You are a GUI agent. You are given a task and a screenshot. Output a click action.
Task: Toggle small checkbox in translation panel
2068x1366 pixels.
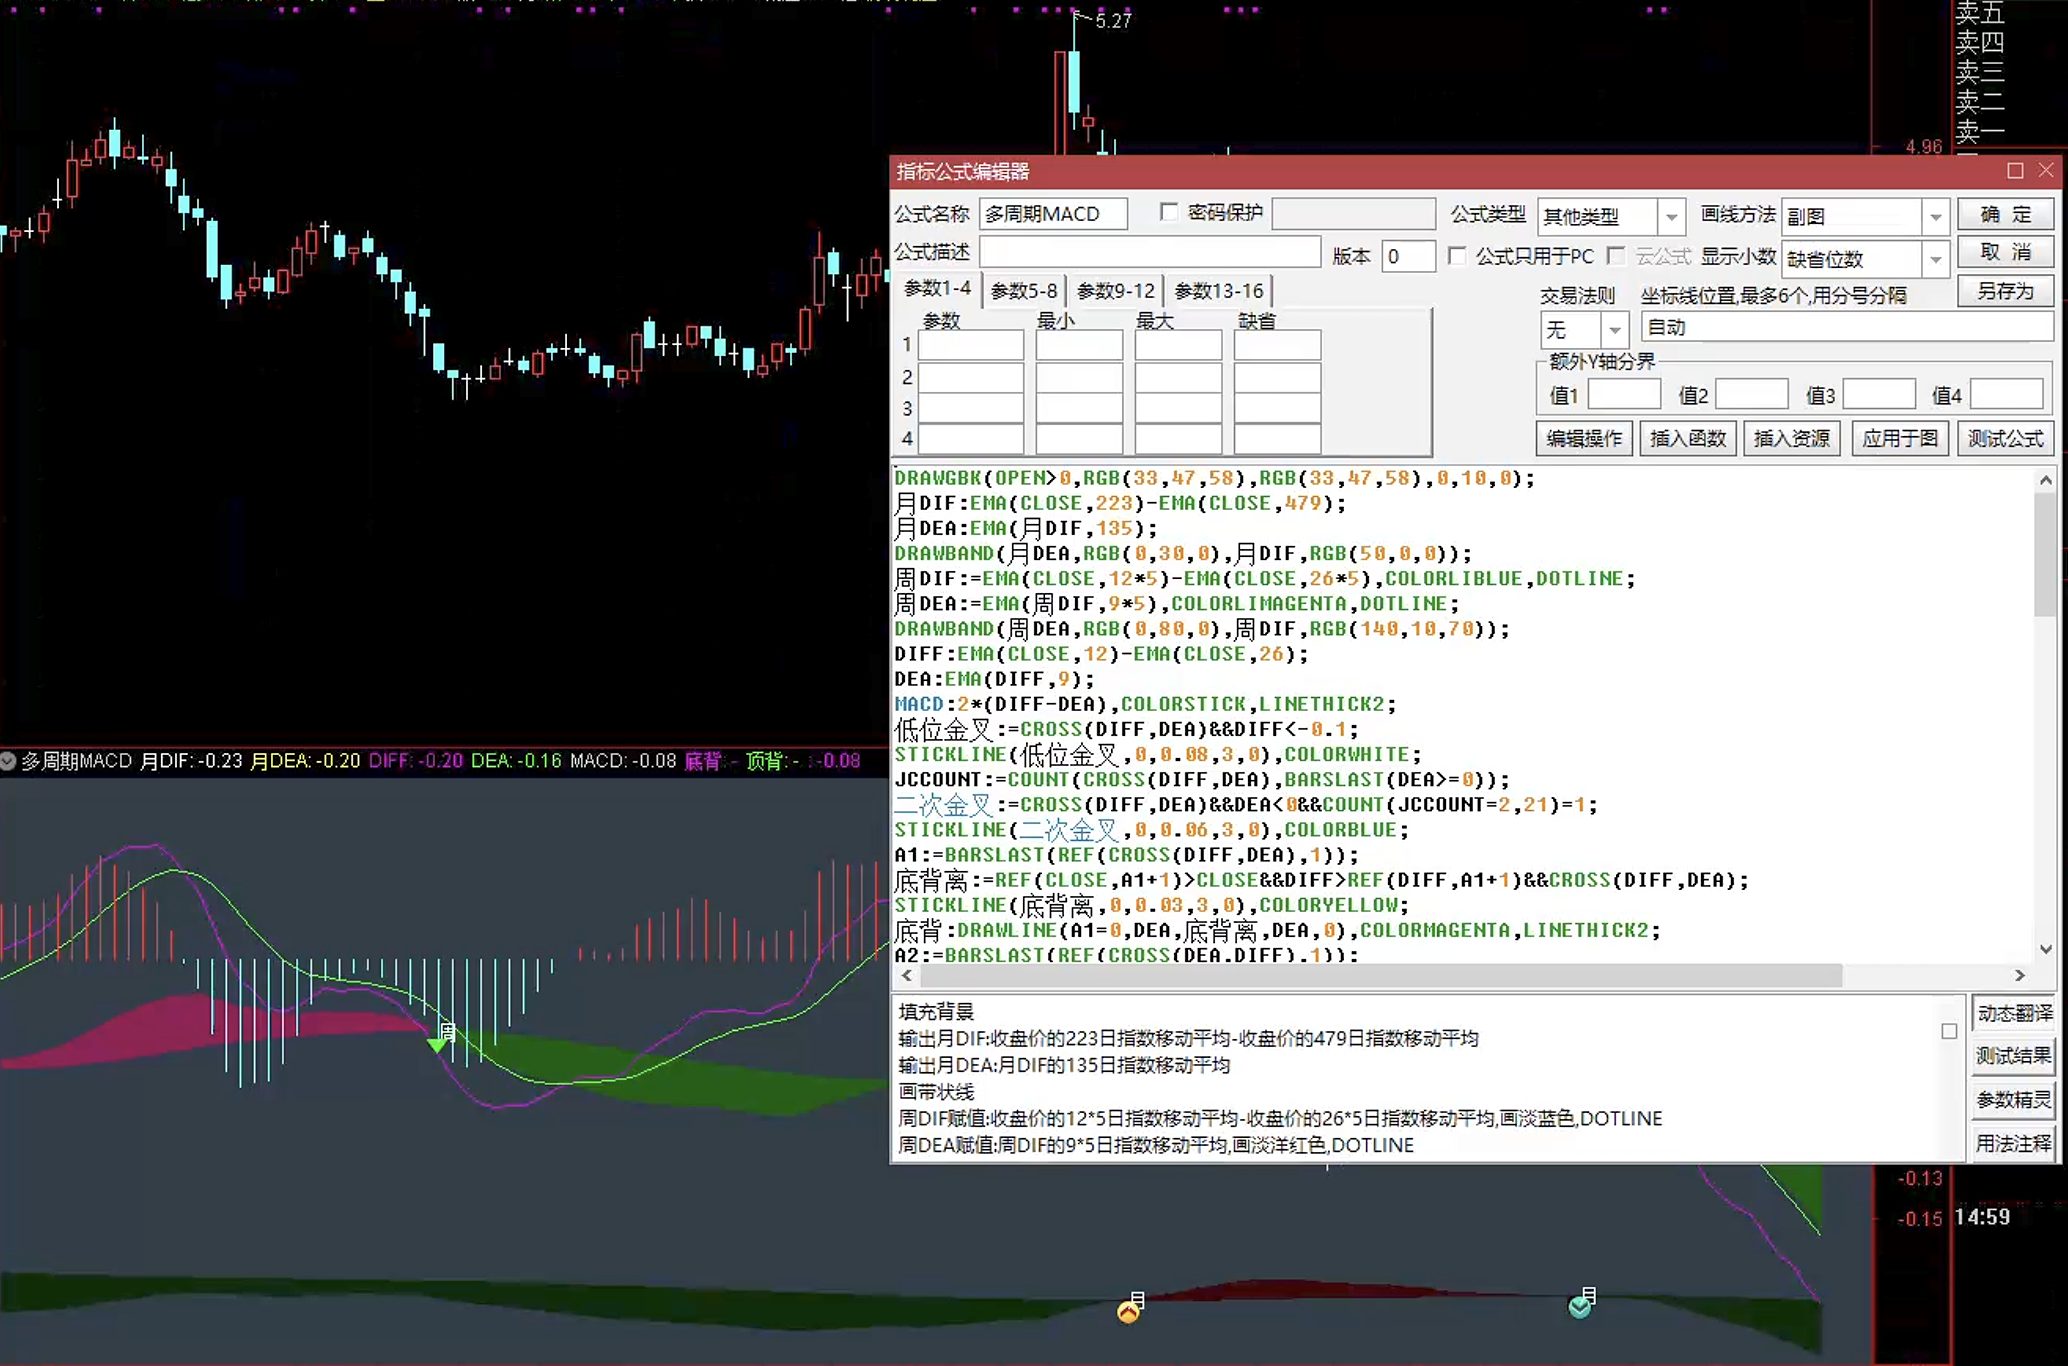pyautogui.click(x=1949, y=1031)
